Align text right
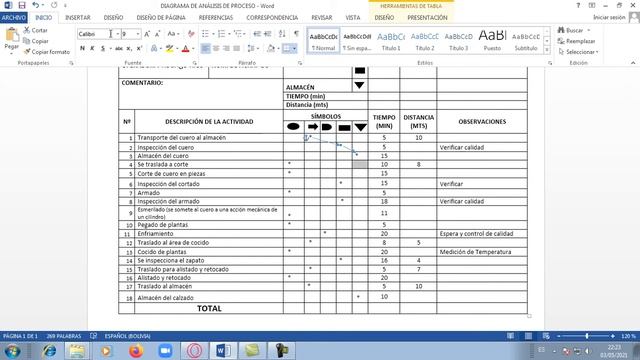 tap(226, 48)
